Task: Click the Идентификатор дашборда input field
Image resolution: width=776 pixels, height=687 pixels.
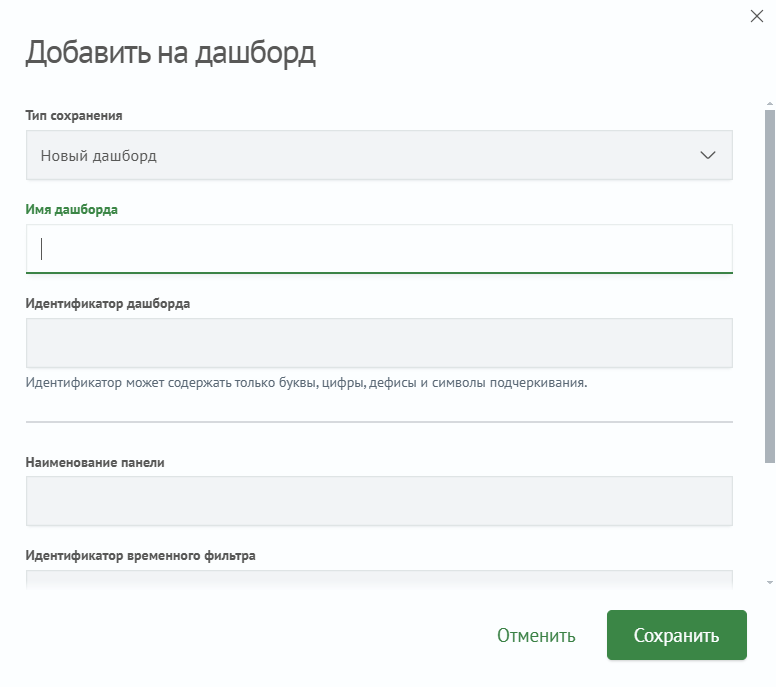Action: click(379, 343)
